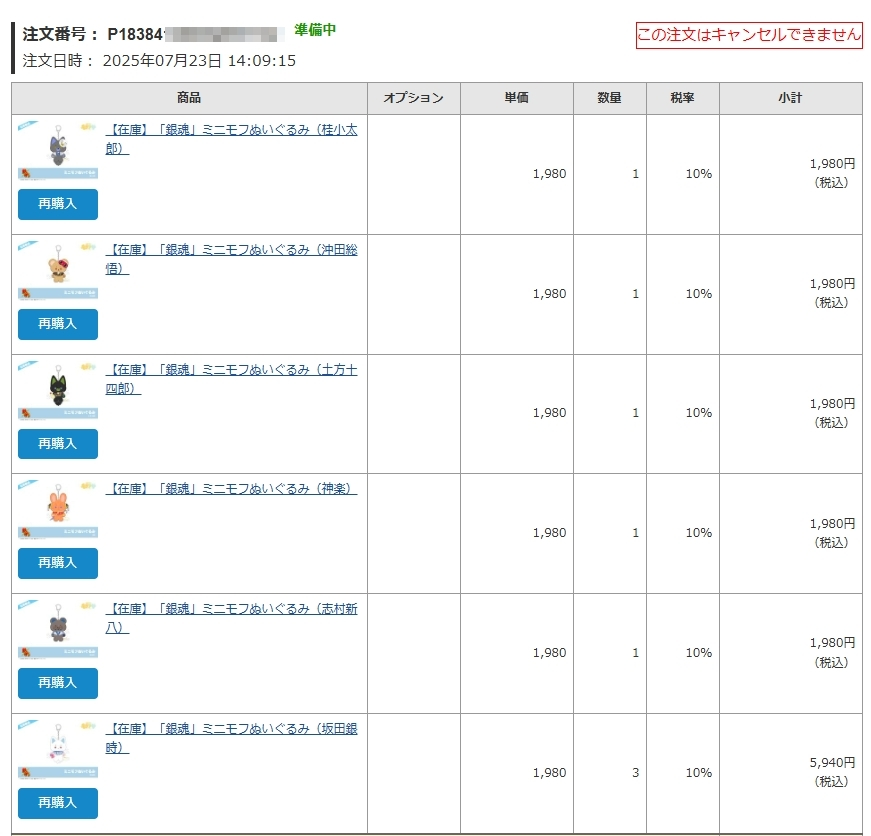Click the オプション column header
This screenshot has height=836, width=871.
click(413, 98)
